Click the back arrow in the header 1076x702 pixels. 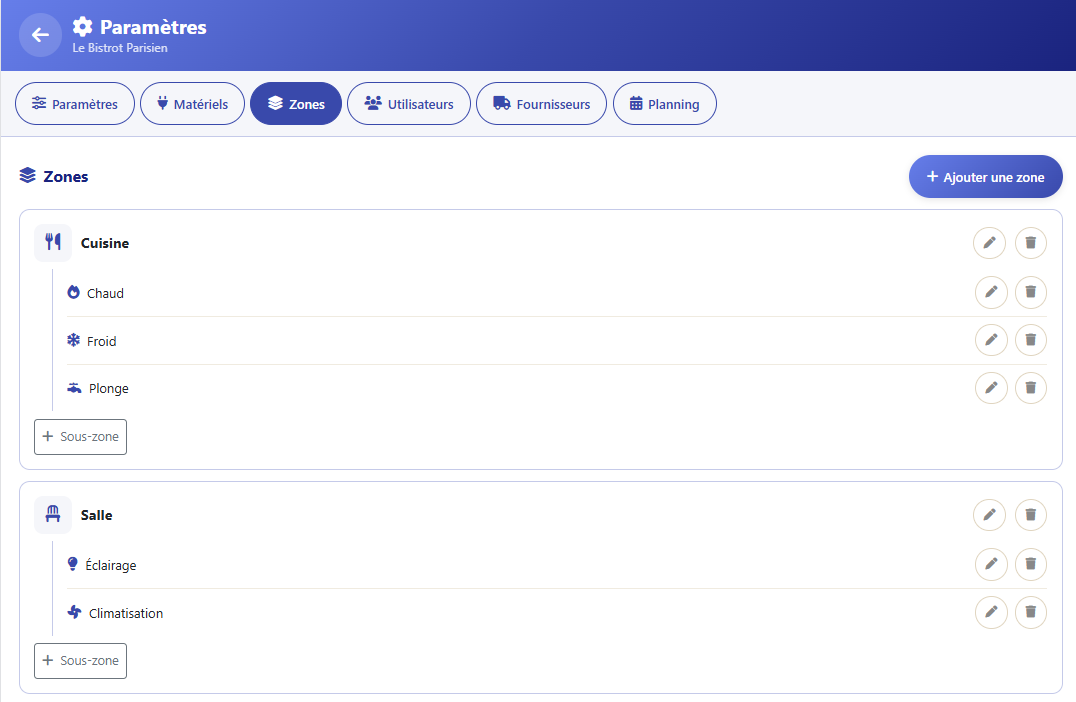click(x=40, y=35)
